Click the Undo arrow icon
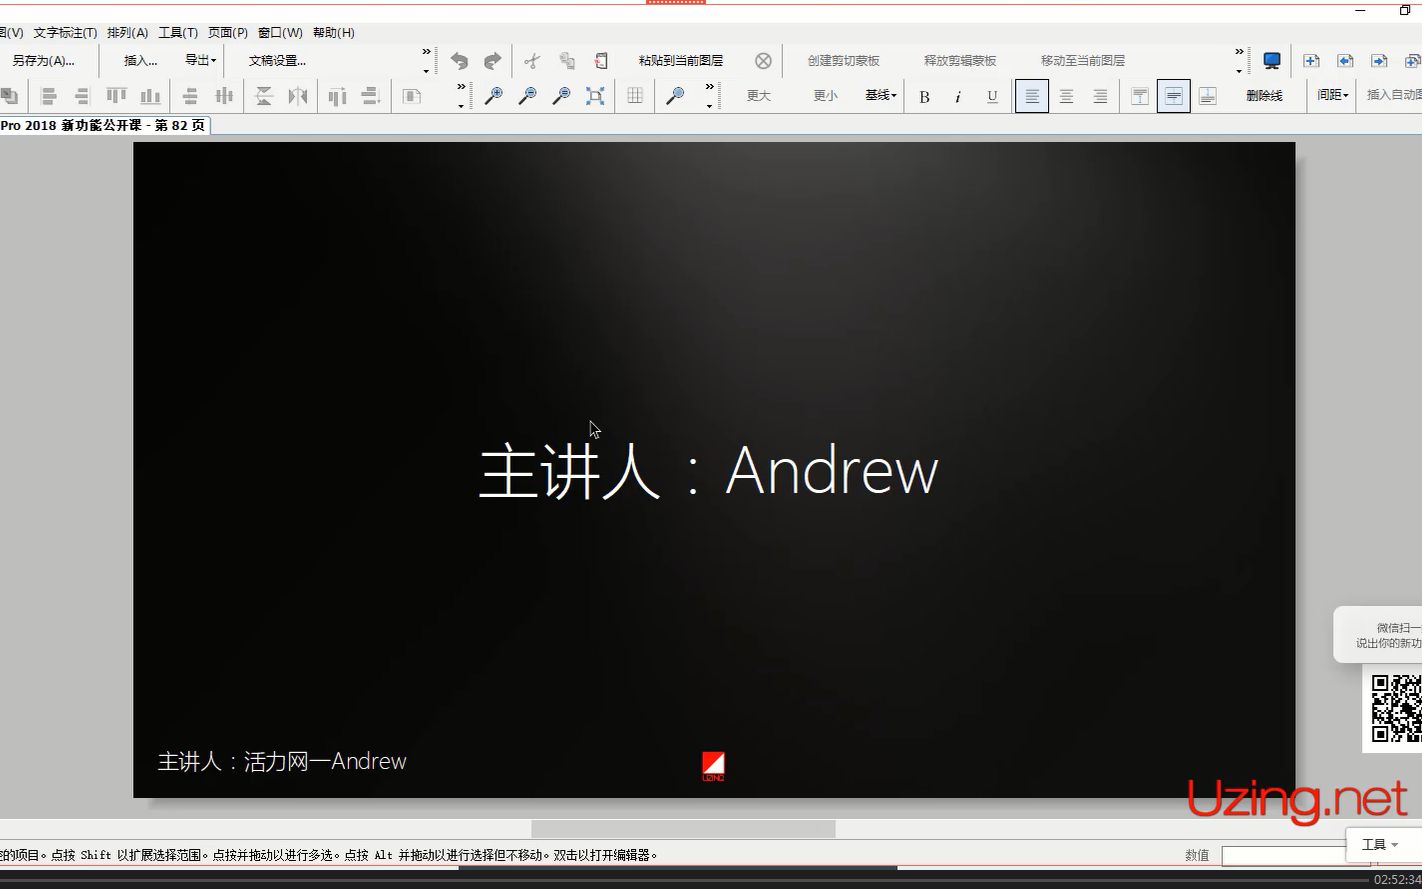Screen dimensions: 1422x889 pyautogui.click(x=459, y=60)
